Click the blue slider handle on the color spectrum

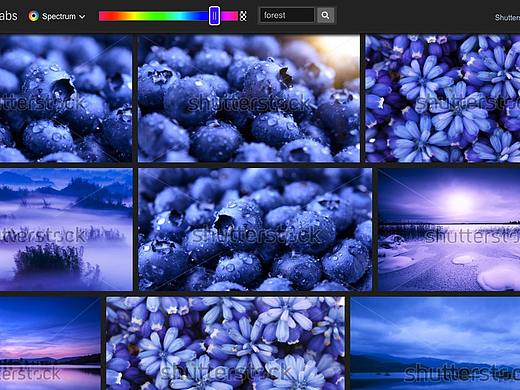click(x=214, y=16)
